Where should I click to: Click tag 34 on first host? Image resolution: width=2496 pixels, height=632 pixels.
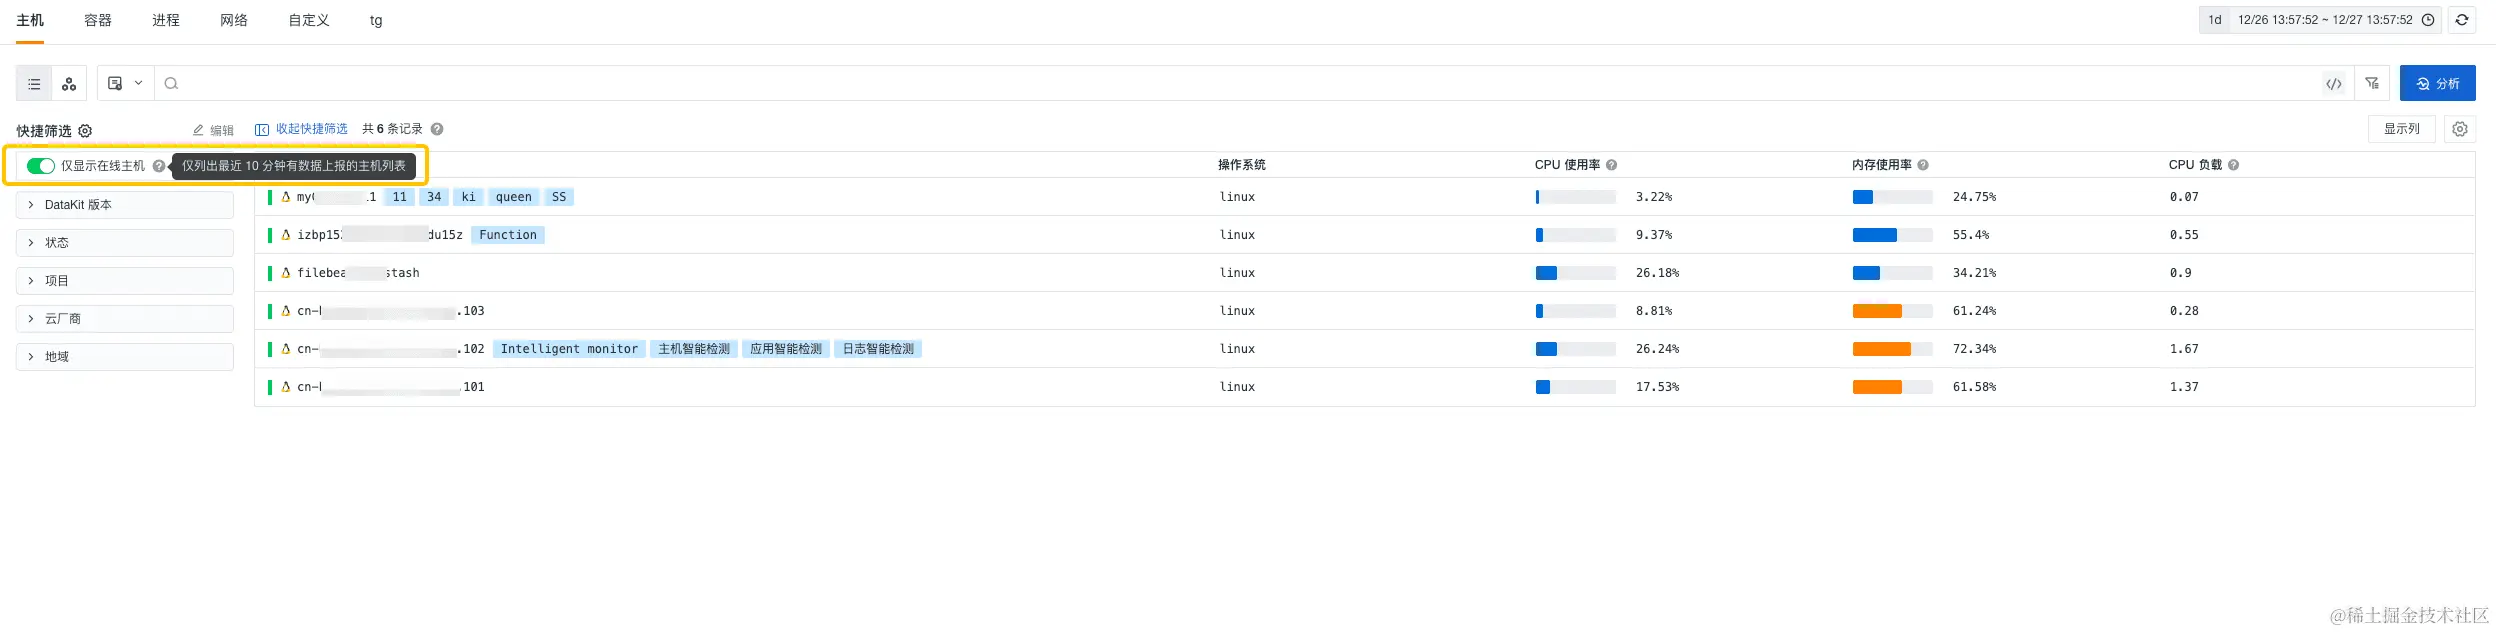coord(434,197)
